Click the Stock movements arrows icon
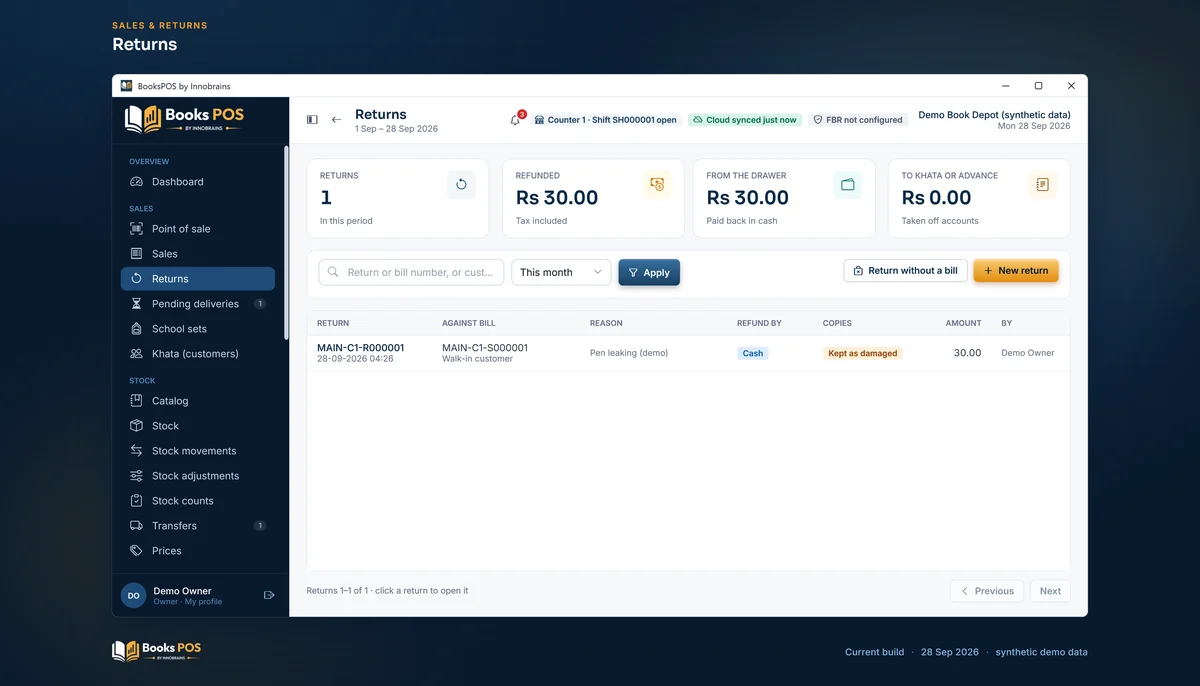This screenshot has width=1200, height=686. point(137,451)
